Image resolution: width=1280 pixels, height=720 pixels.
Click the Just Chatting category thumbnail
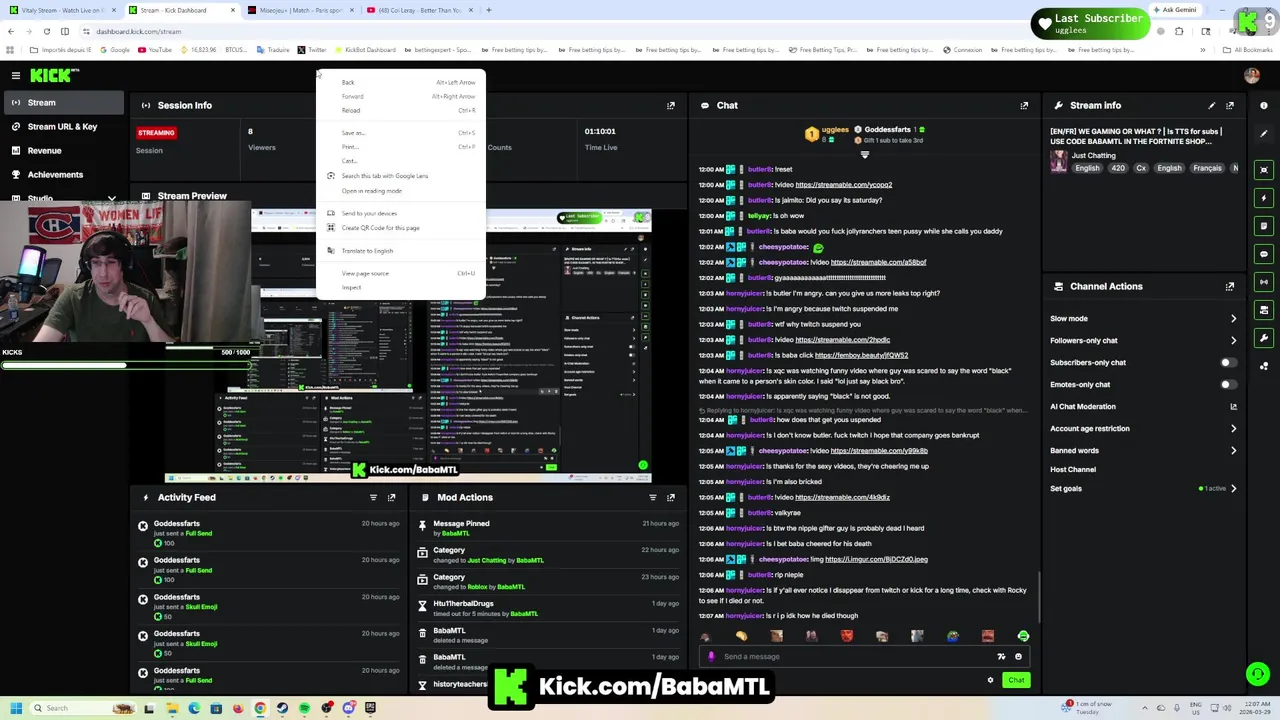tap(1058, 161)
